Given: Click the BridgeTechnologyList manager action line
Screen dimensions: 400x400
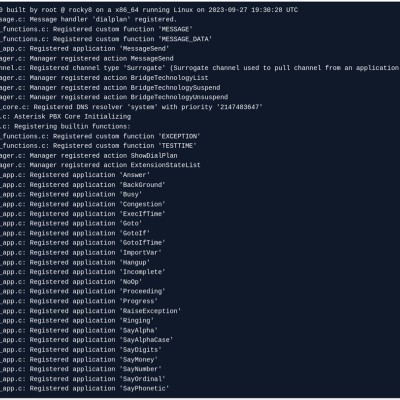Looking at the screenshot, I should click(x=104, y=78).
